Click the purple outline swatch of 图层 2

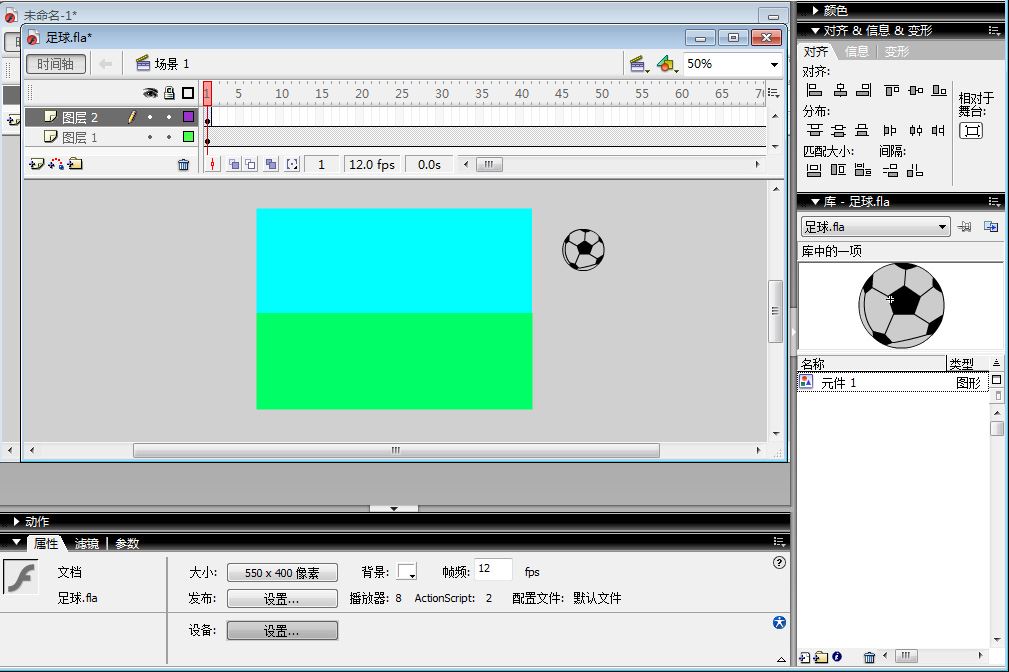[189, 117]
